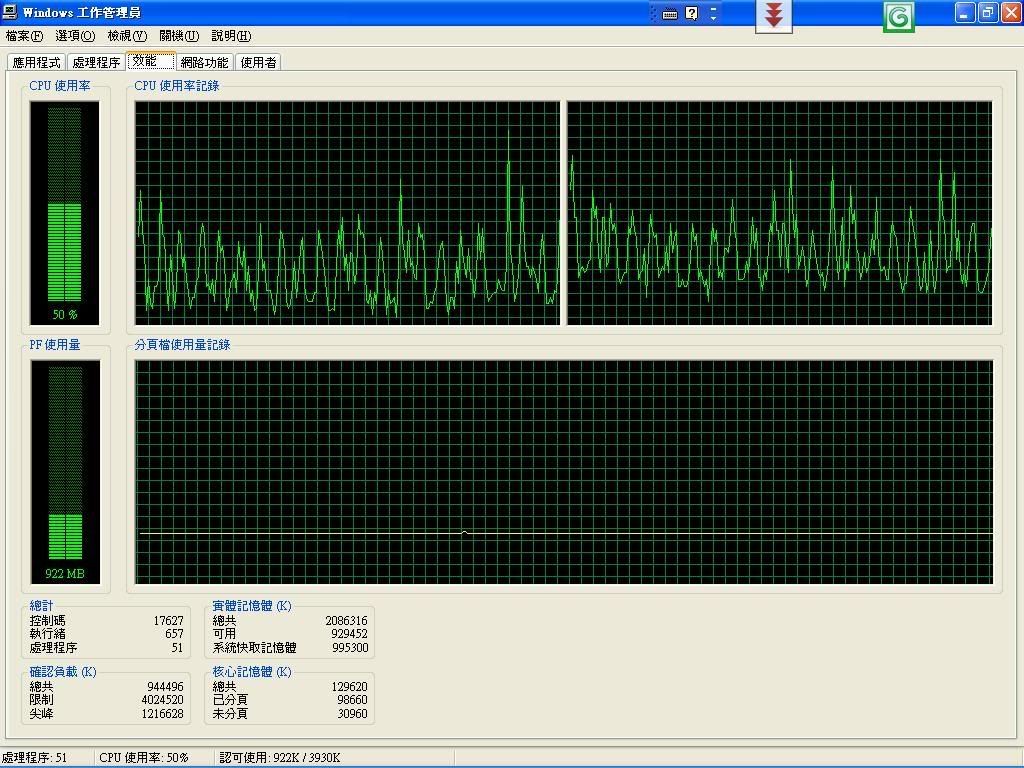1024x768 pixels.
Task: Click the Task Manager title bar icon
Action: pyautogui.click(x=10, y=12)
